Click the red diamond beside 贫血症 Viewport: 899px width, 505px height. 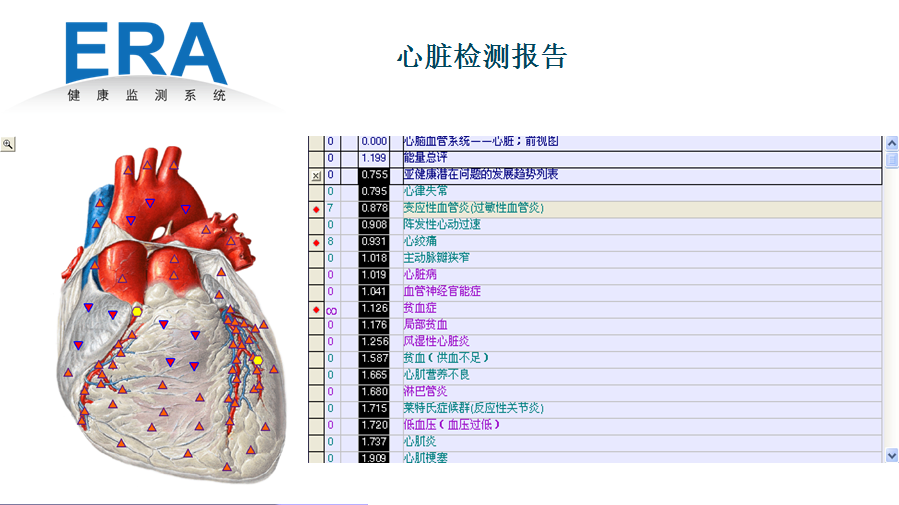tap(316, 309)
